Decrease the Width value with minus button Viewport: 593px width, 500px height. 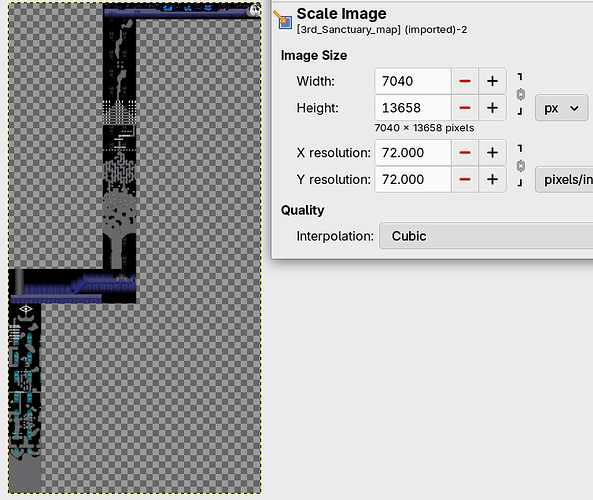(465, 81)
